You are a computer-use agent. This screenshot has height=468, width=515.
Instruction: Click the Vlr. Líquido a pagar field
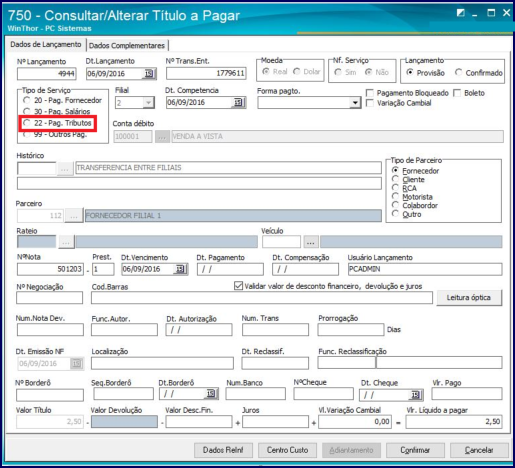(x=454, y=422)
